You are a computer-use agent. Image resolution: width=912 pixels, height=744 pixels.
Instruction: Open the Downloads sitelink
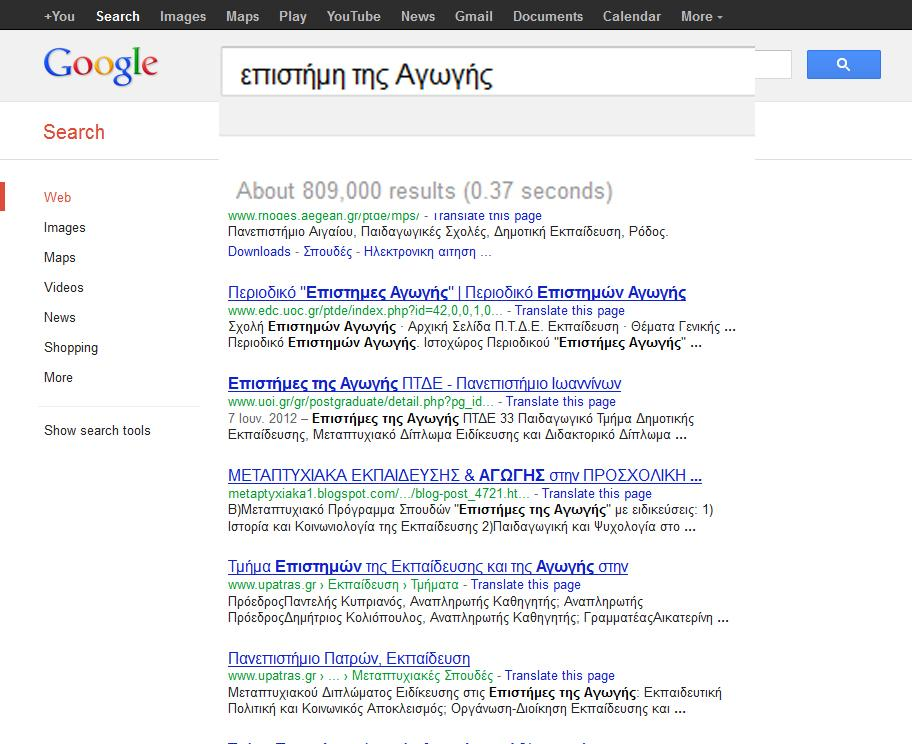click(259, 251)
